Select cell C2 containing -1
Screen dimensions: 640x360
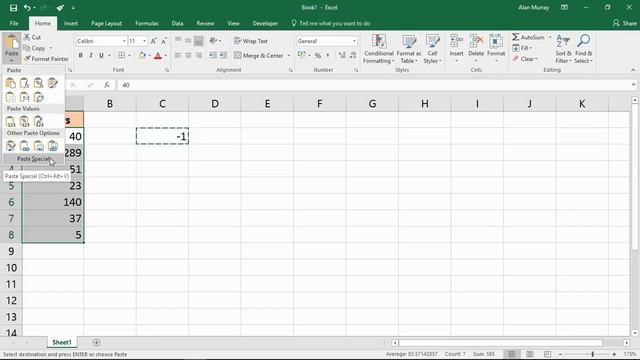click(162, 136)
